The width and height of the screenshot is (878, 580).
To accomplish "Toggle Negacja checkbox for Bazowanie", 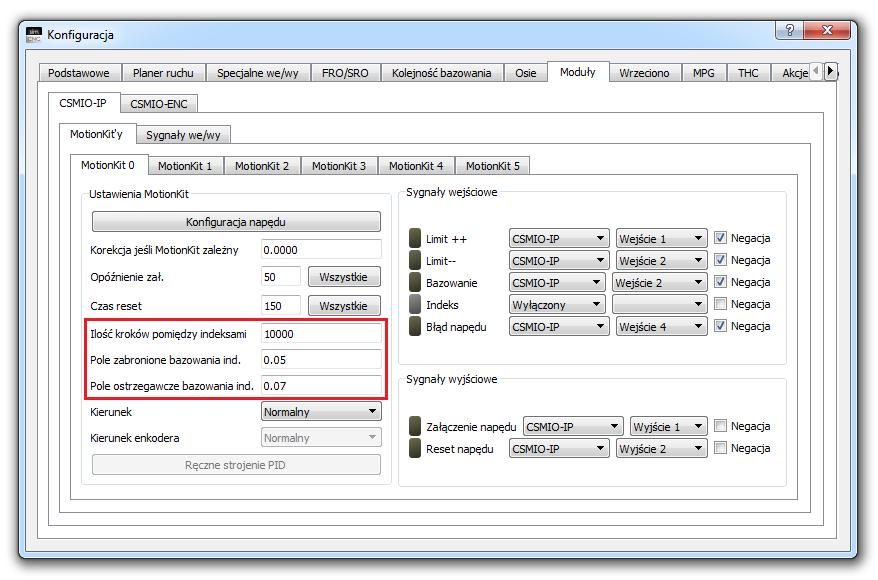I will (x=720, y=282).
